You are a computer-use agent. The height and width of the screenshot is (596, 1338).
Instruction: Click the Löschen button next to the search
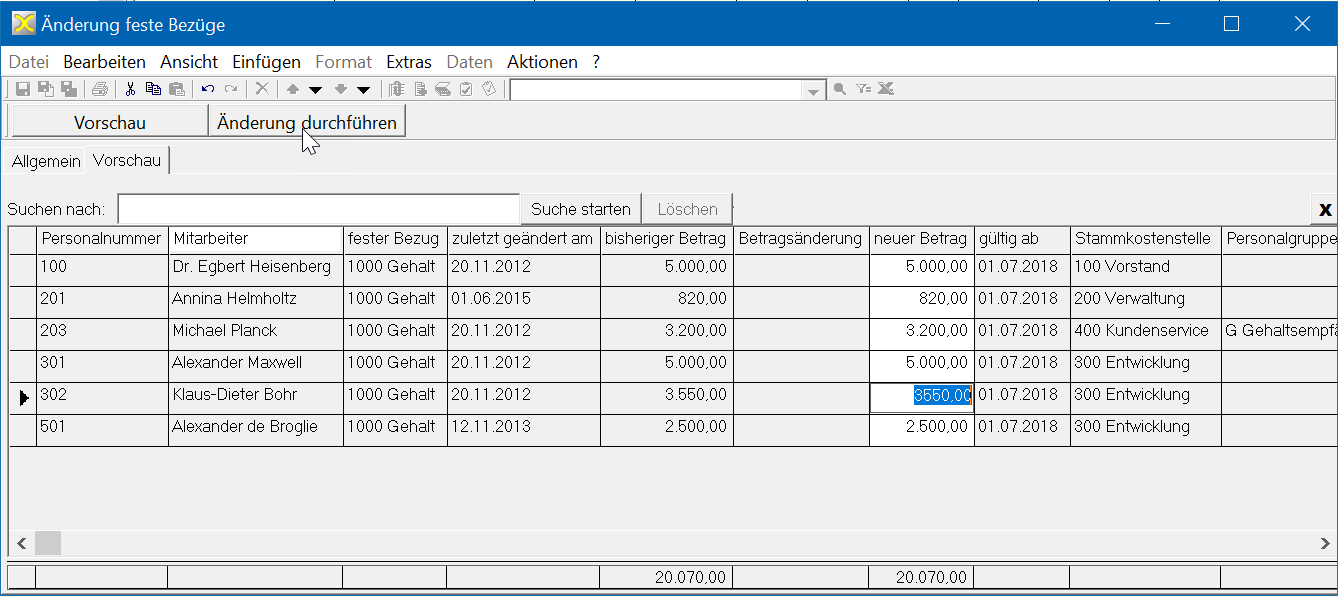[687, 209]
